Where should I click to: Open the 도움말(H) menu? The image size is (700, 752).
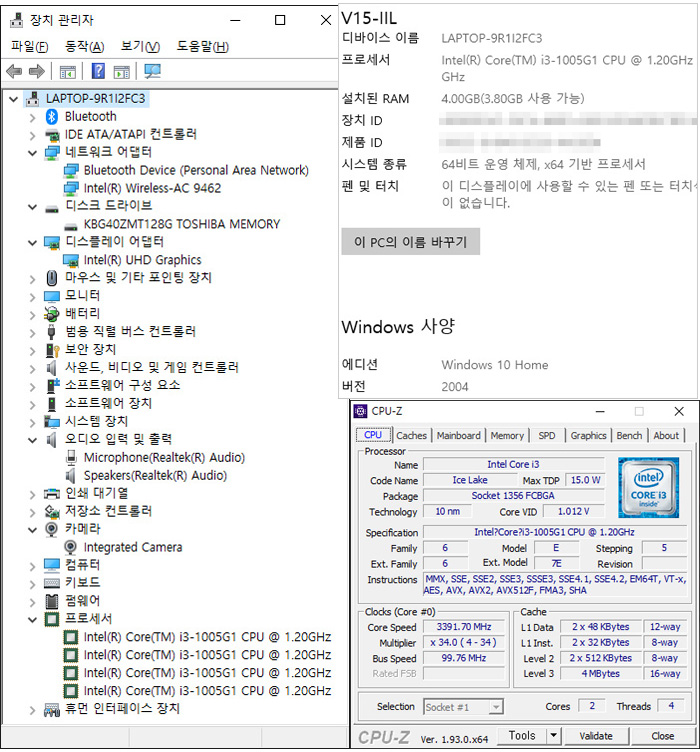(203, 47)
